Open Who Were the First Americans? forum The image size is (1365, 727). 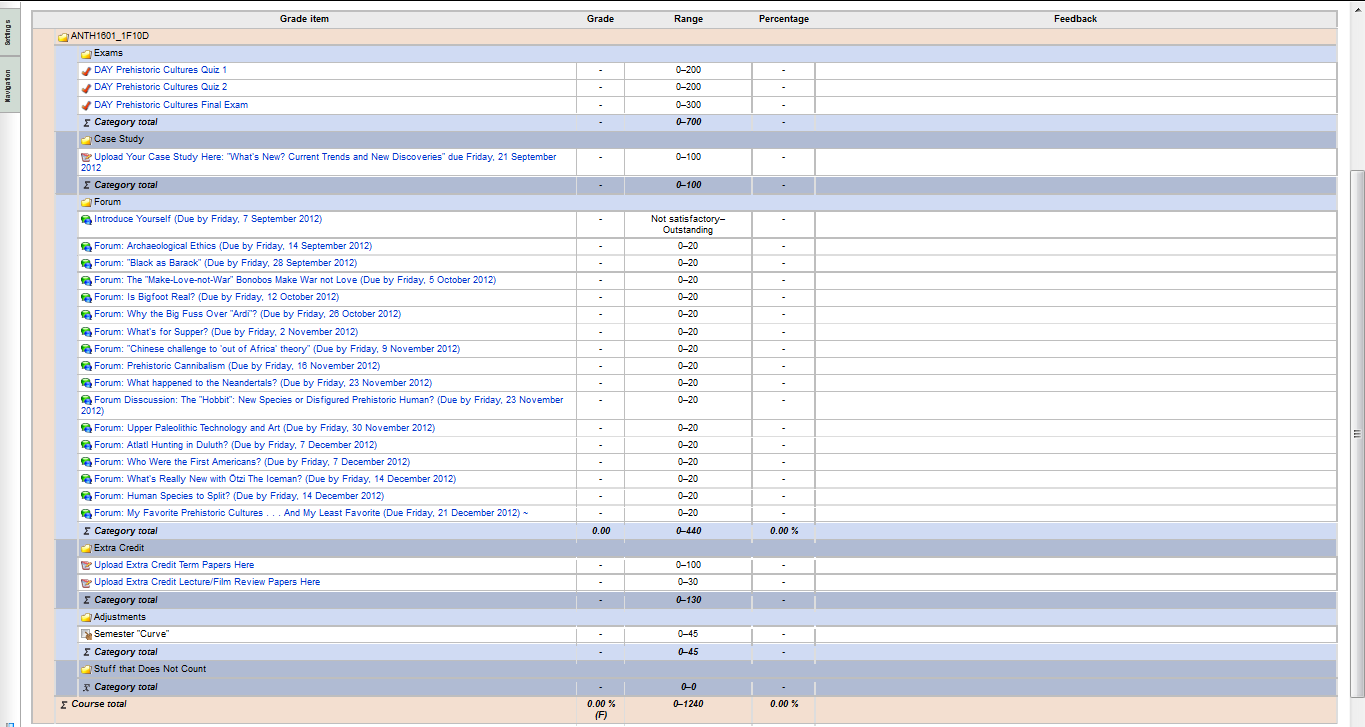[252, 462]
